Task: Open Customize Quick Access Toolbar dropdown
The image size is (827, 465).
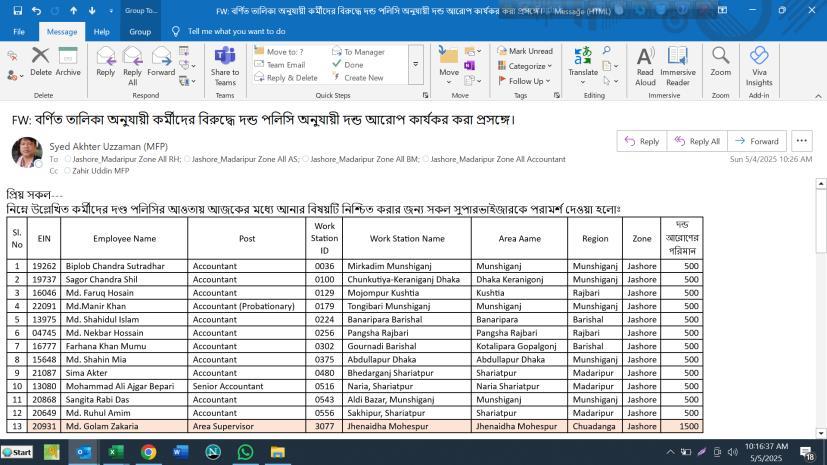Action: click(111, 11)
